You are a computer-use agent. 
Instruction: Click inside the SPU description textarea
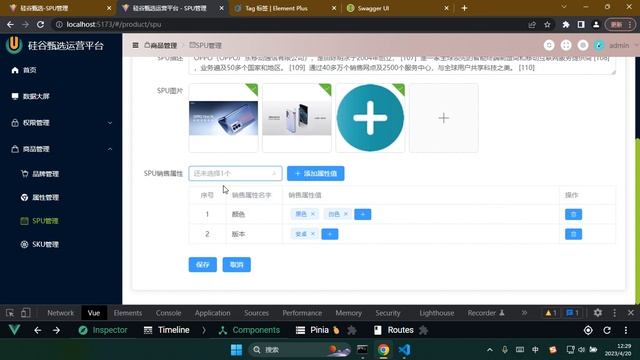click(402, 65)
